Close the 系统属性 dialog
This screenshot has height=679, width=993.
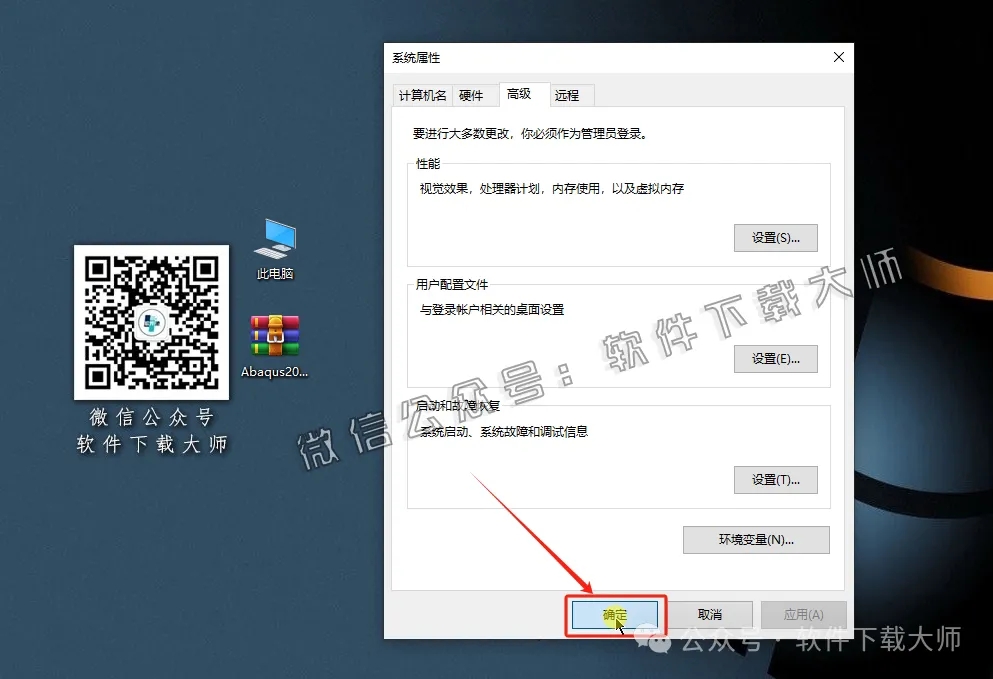pos(838,57)
